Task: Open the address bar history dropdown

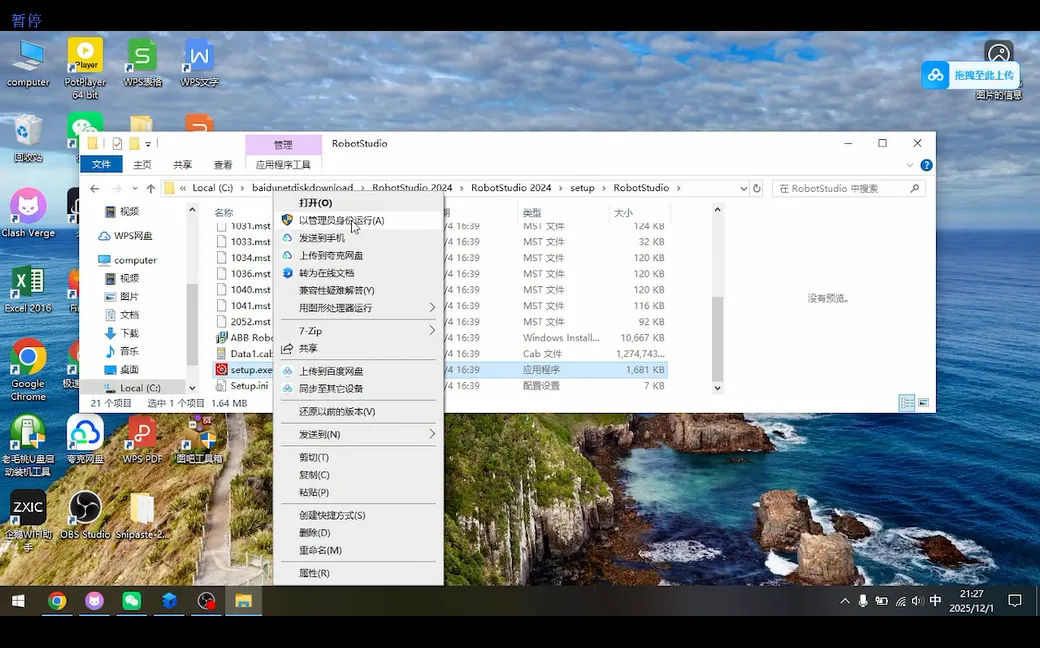Action: point(744,187)
